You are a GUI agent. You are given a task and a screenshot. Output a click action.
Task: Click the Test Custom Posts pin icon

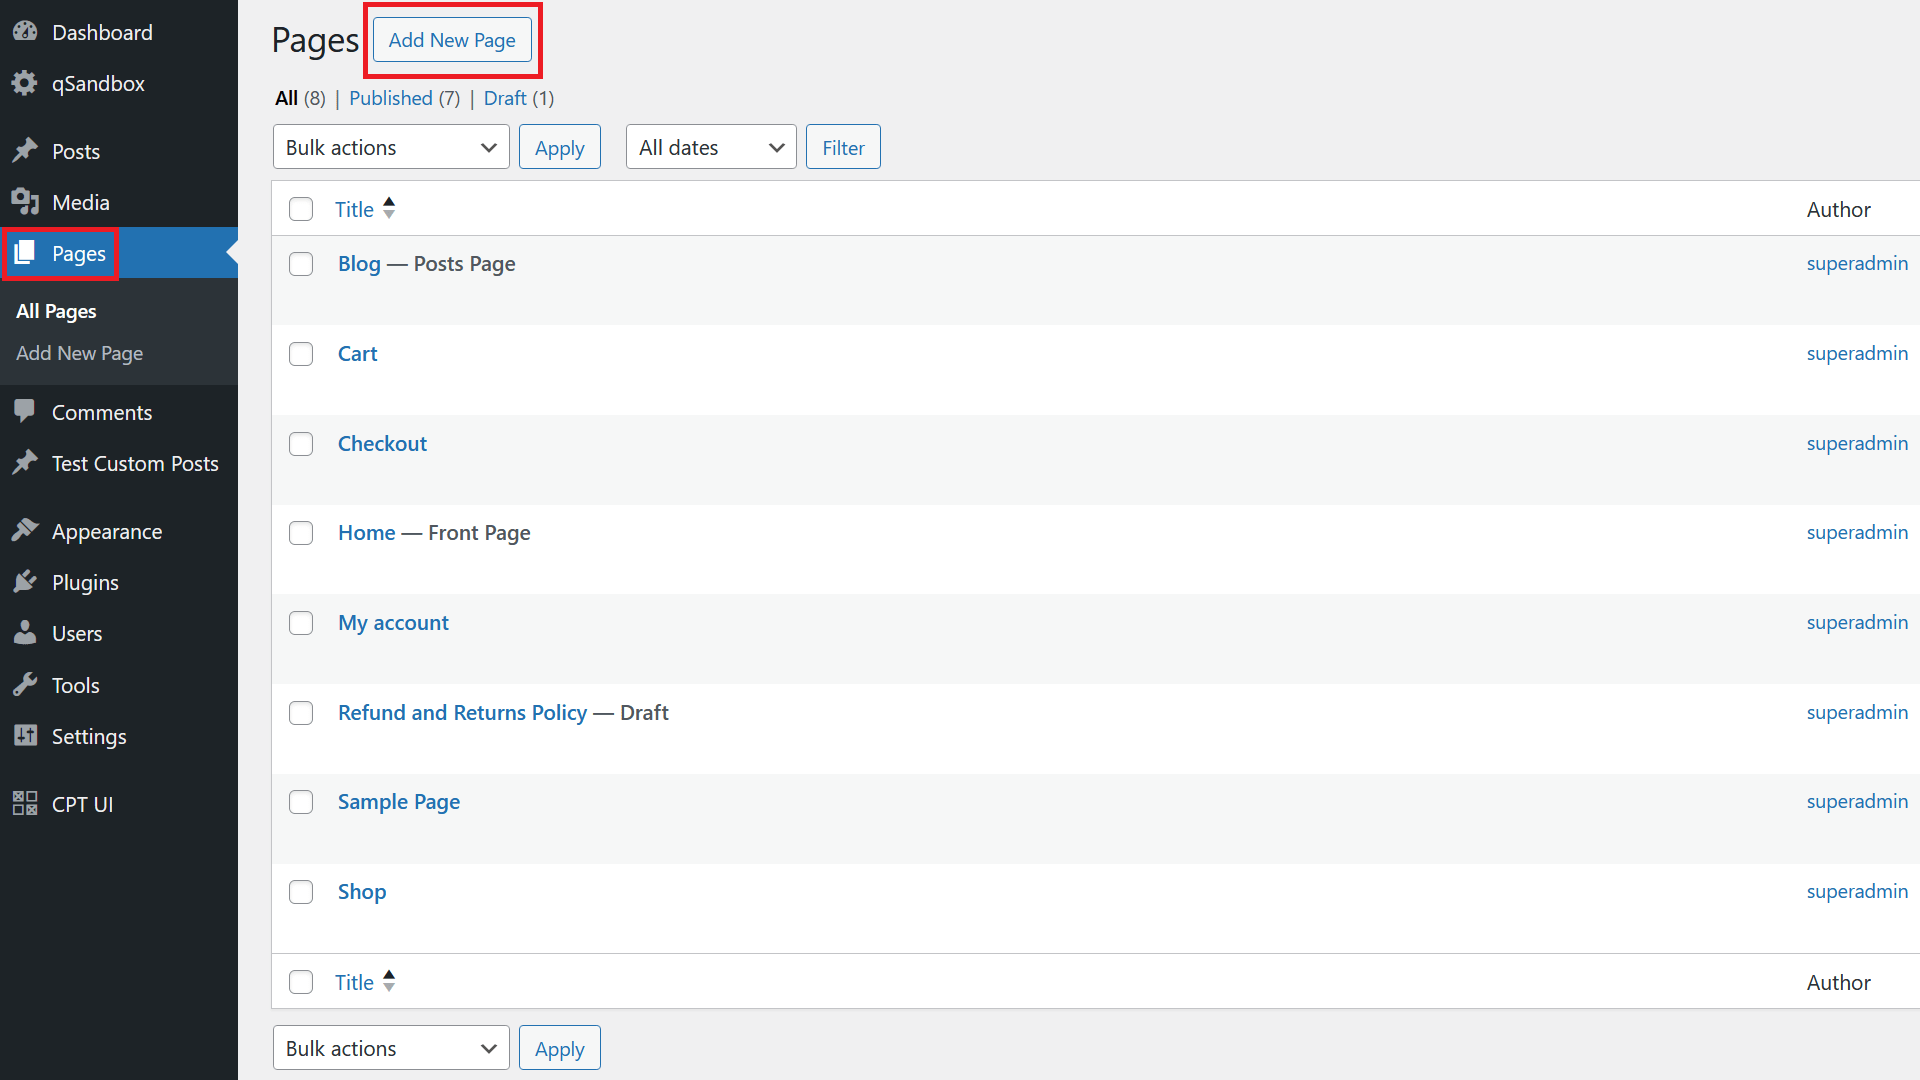[x=25, y=463]
